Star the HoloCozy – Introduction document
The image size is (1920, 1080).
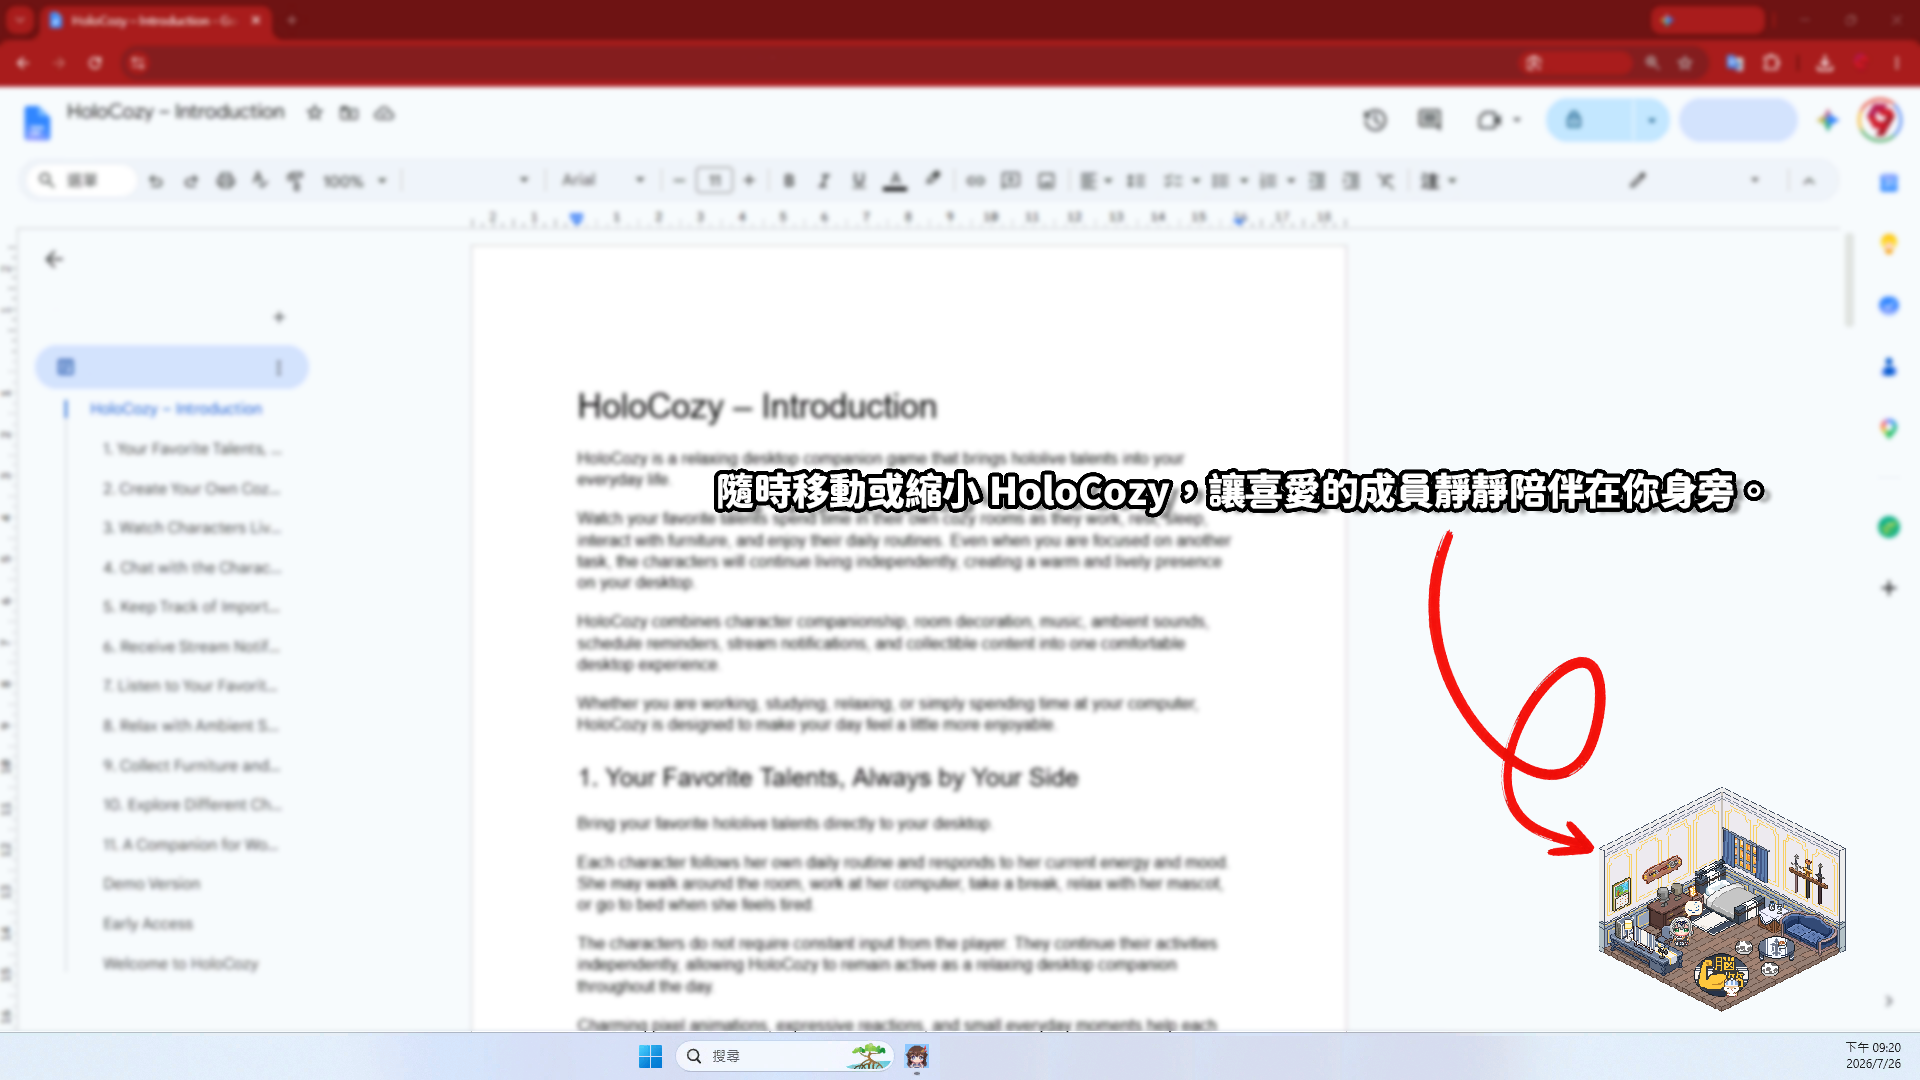pyautogui.click(x=315, y=113)
